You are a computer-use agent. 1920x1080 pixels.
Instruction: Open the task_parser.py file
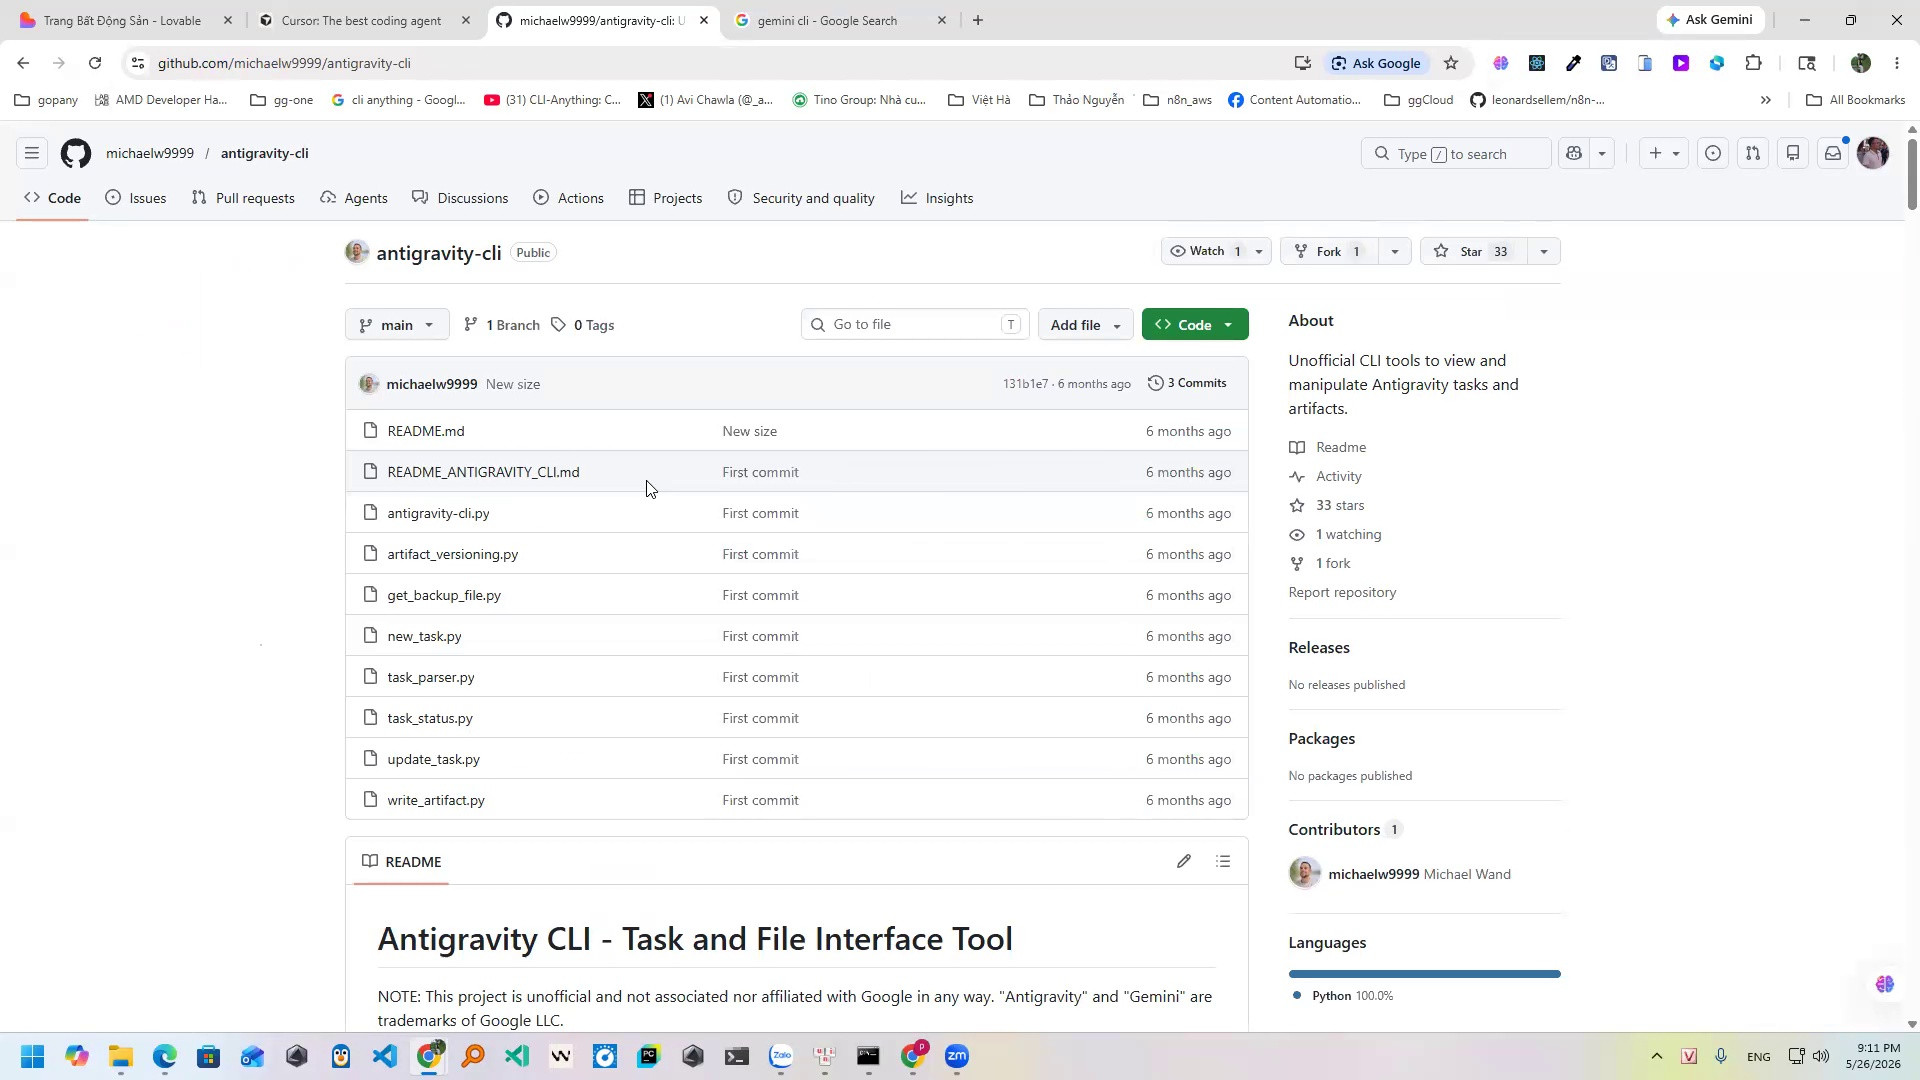point(431,677)
